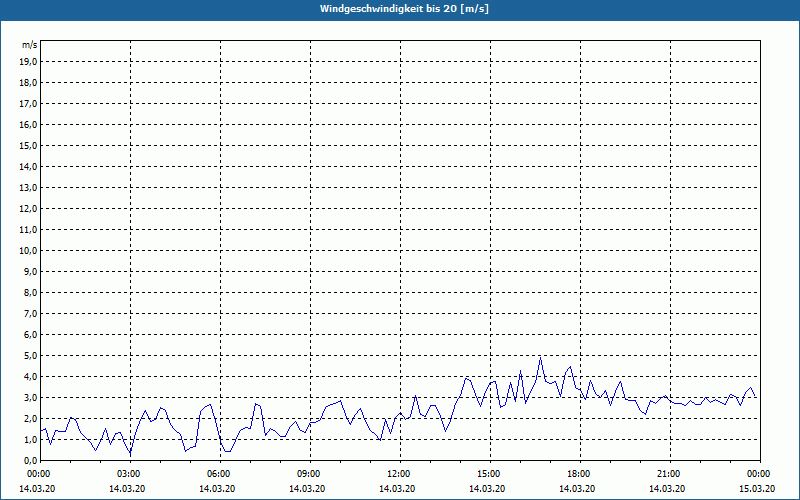Click the "7,0" y-axis label
Viewport: 800px width, 500px height.
point(30,313)
